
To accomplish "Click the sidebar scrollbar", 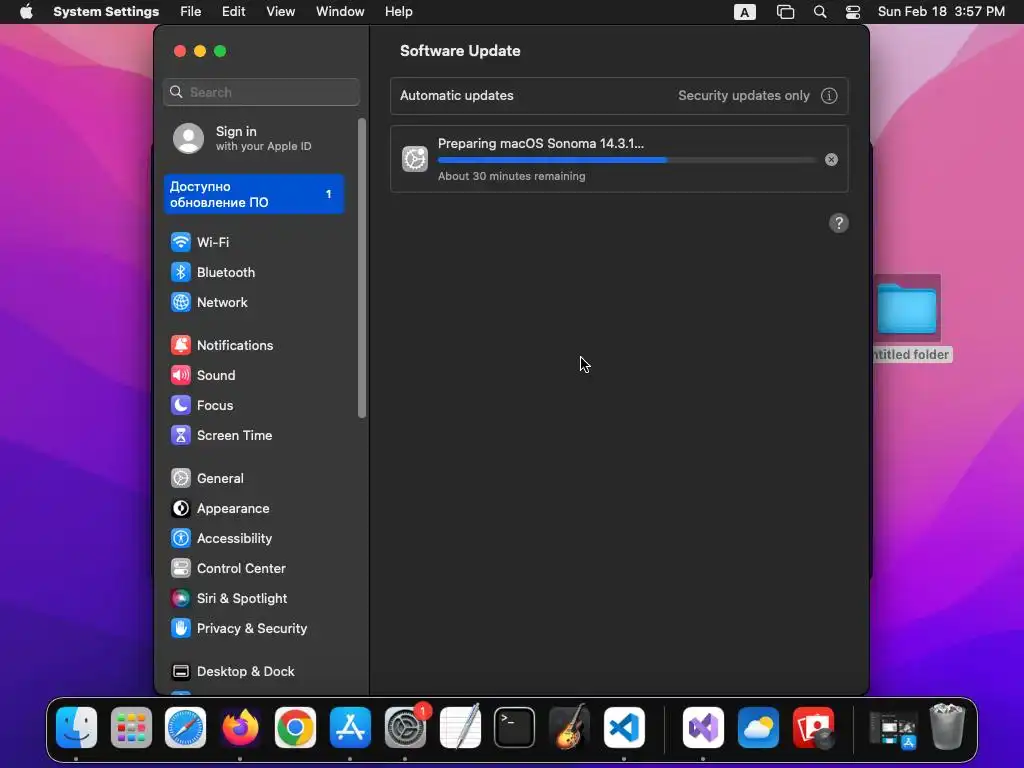I will [x=362, y=268].
